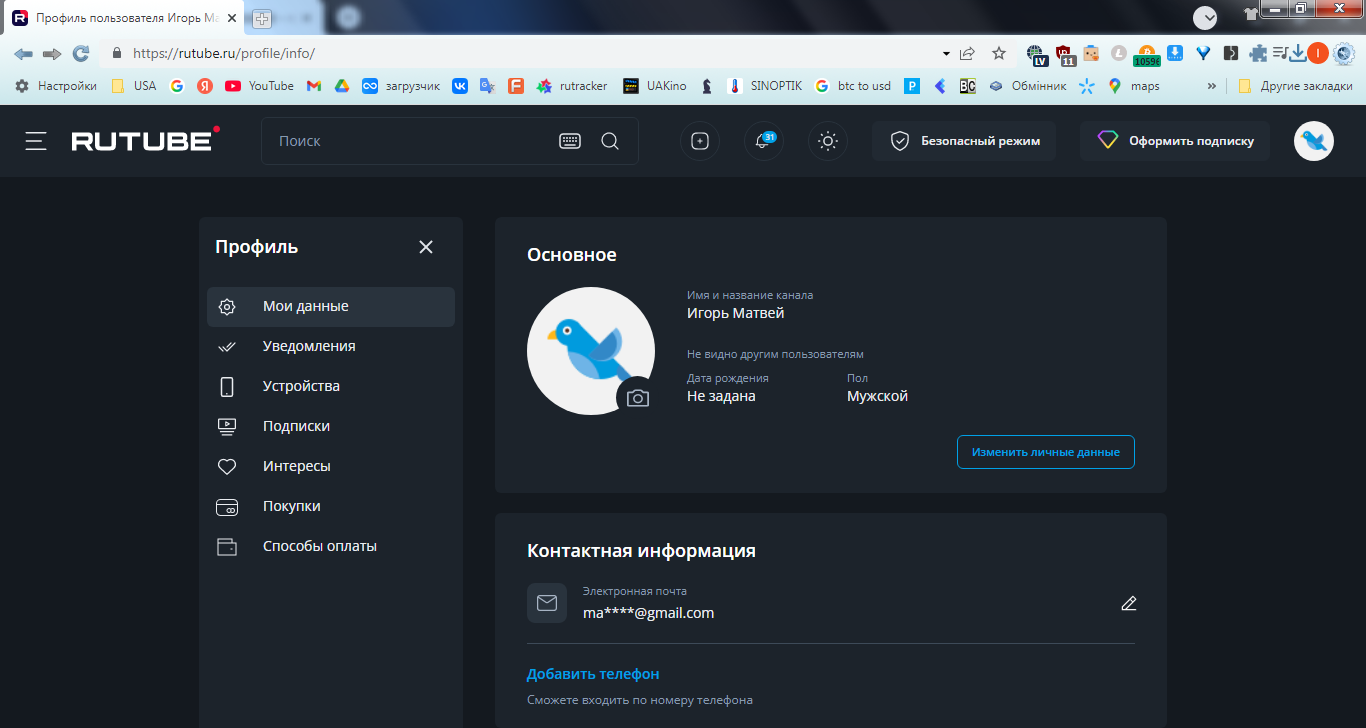Click the browser forward arrow
1366x728 pixels.
pos(52,54)
